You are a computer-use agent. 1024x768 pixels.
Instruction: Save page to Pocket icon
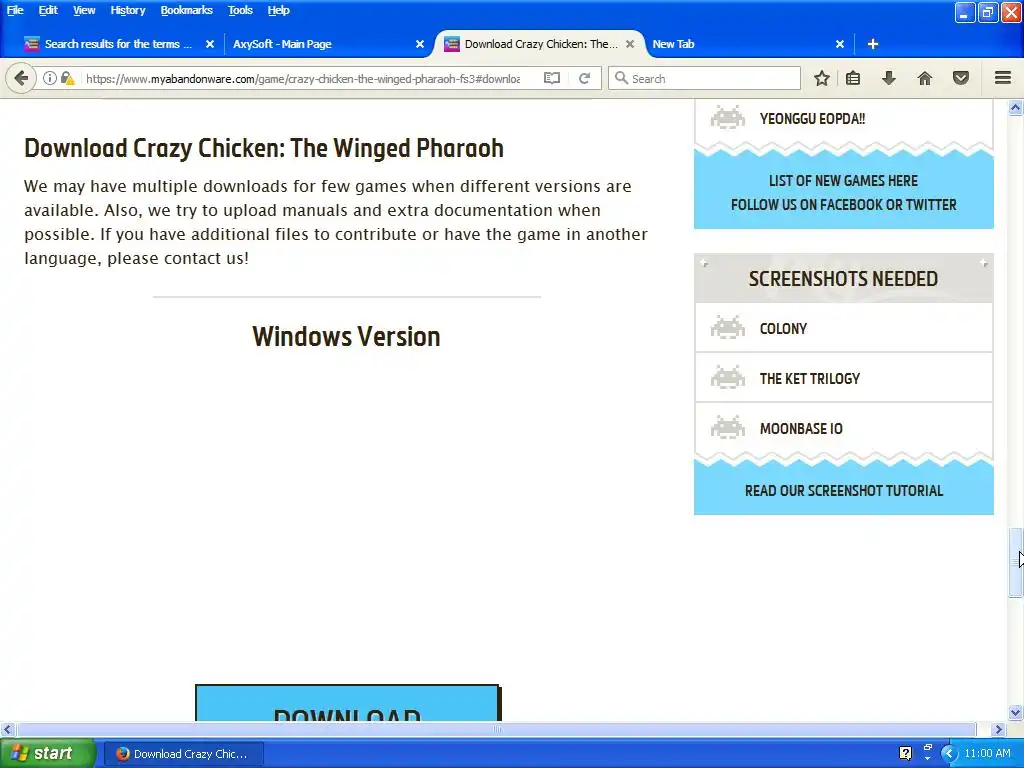pos(961,78)
